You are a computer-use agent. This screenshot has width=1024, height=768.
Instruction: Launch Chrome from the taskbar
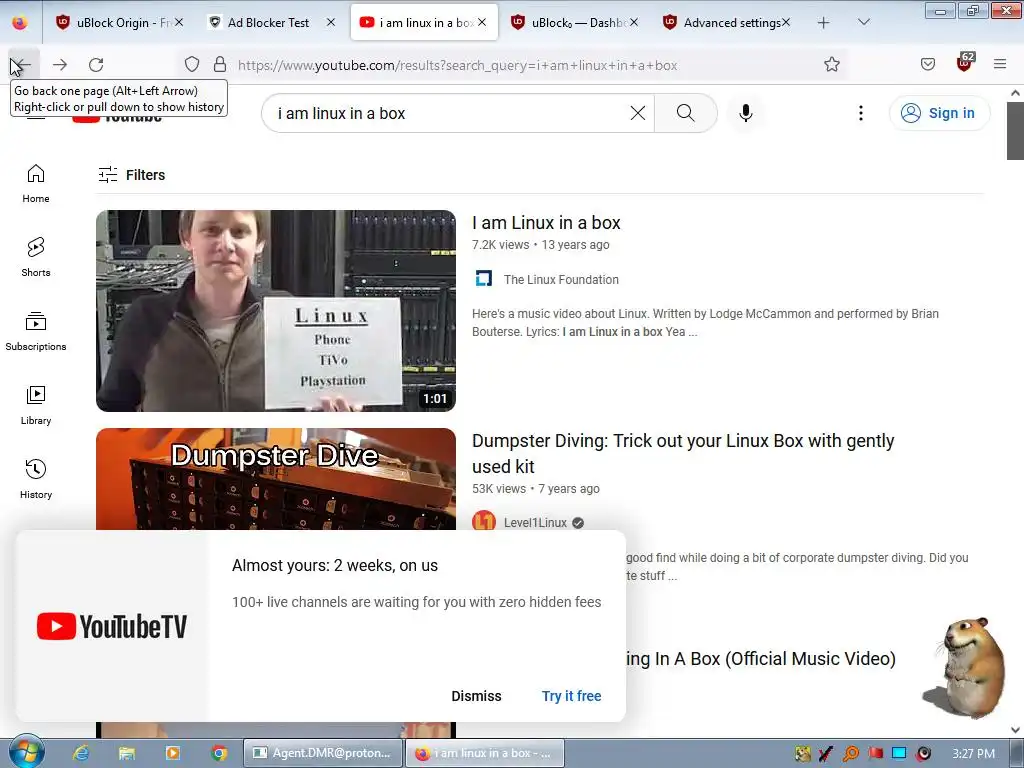click(x=219, y=753)
